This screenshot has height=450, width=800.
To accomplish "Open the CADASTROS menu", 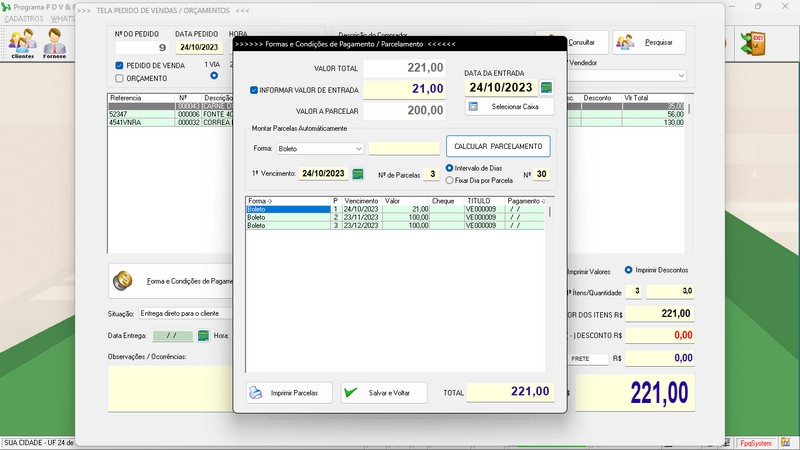I will point(23,18).
